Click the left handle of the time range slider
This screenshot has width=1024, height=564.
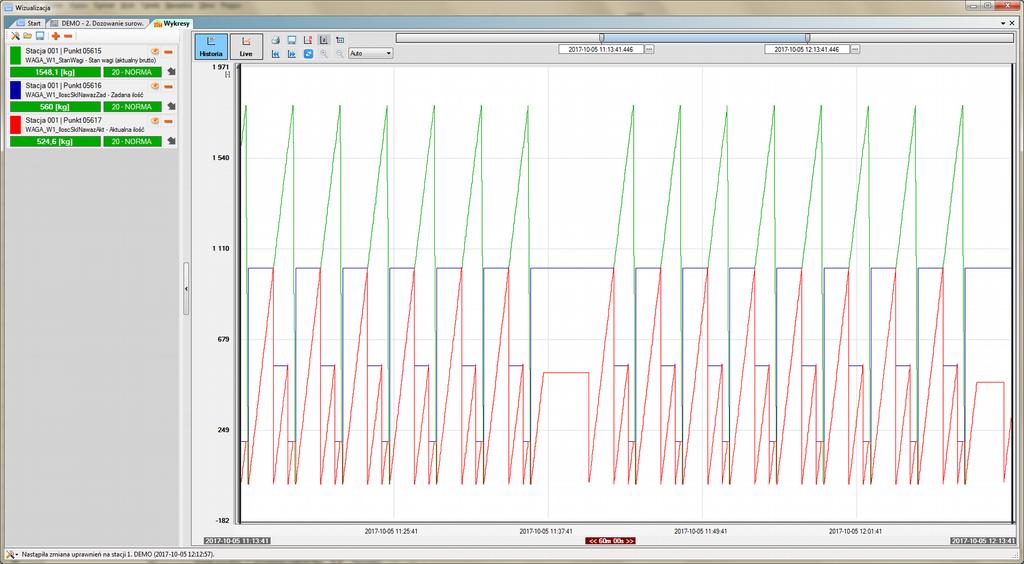[601, 38]
